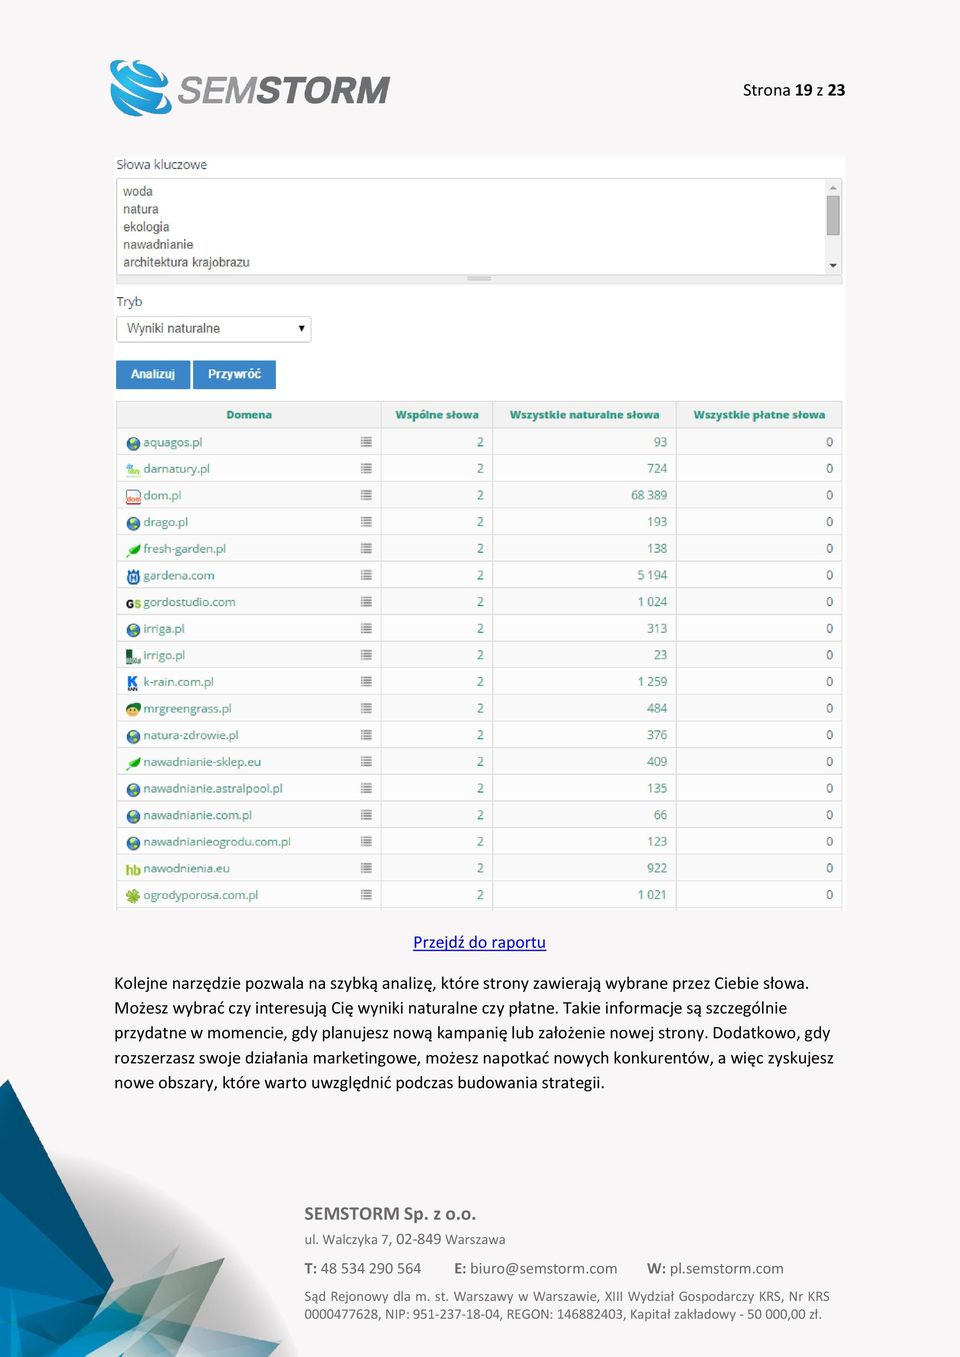Click keywords list scroll-up arrow
This screenshot has width=960, height=1357.
point(833,187)
